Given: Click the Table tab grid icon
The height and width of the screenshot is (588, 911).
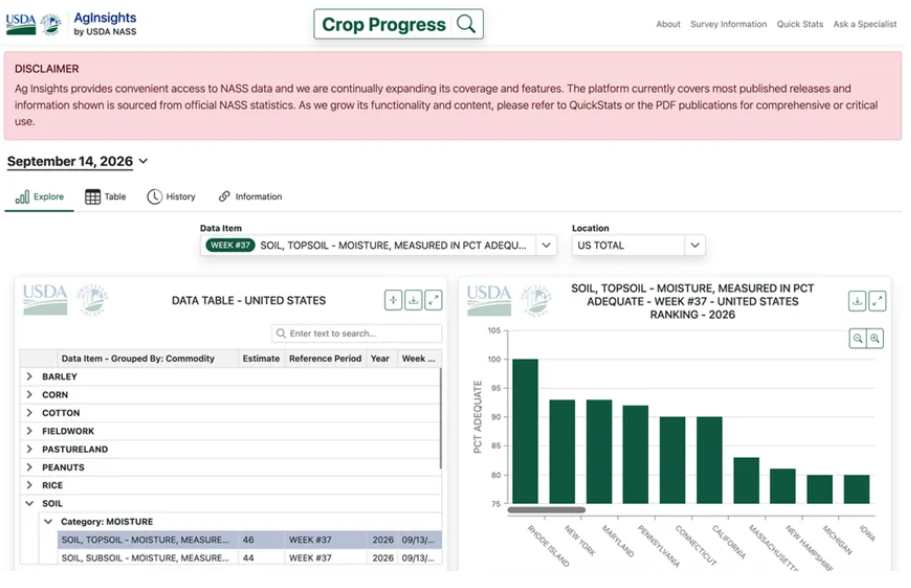Looking at the screenshot, I should click(x=92, y=197).
